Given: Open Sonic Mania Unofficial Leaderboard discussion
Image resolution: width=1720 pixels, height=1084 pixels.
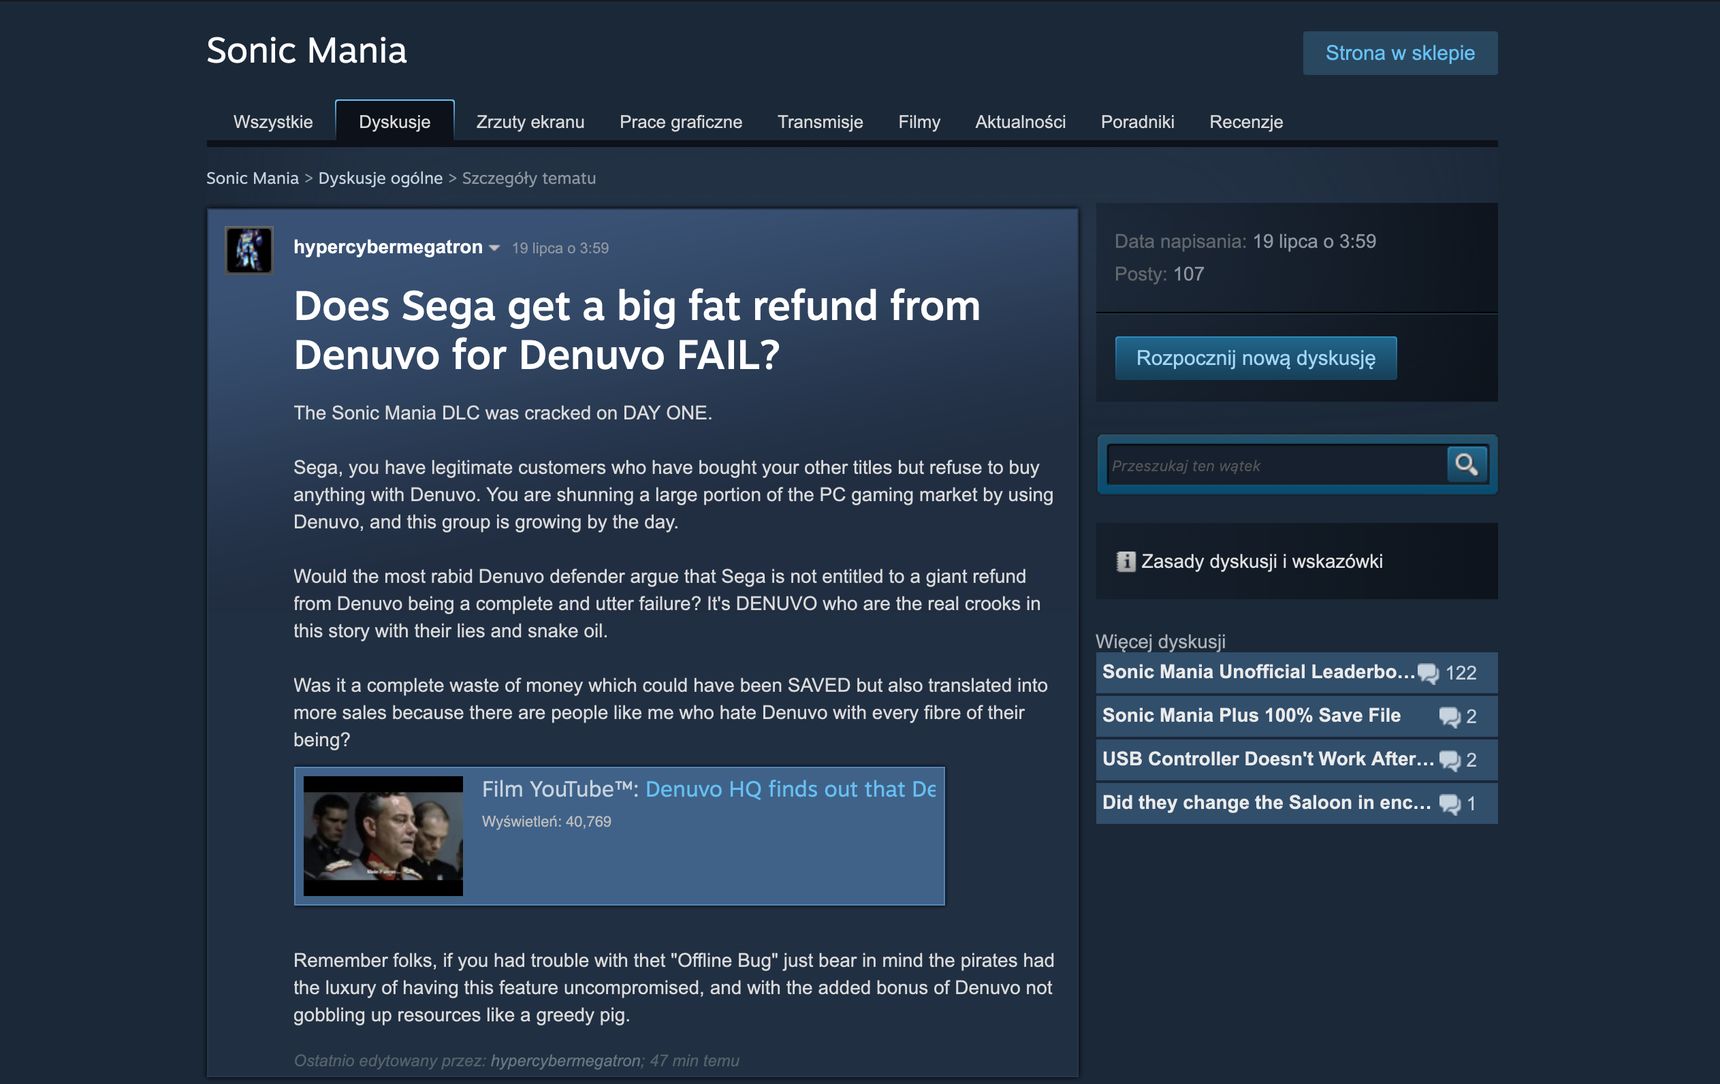Looking at the screenshot, I should [x=1258, y=672].
